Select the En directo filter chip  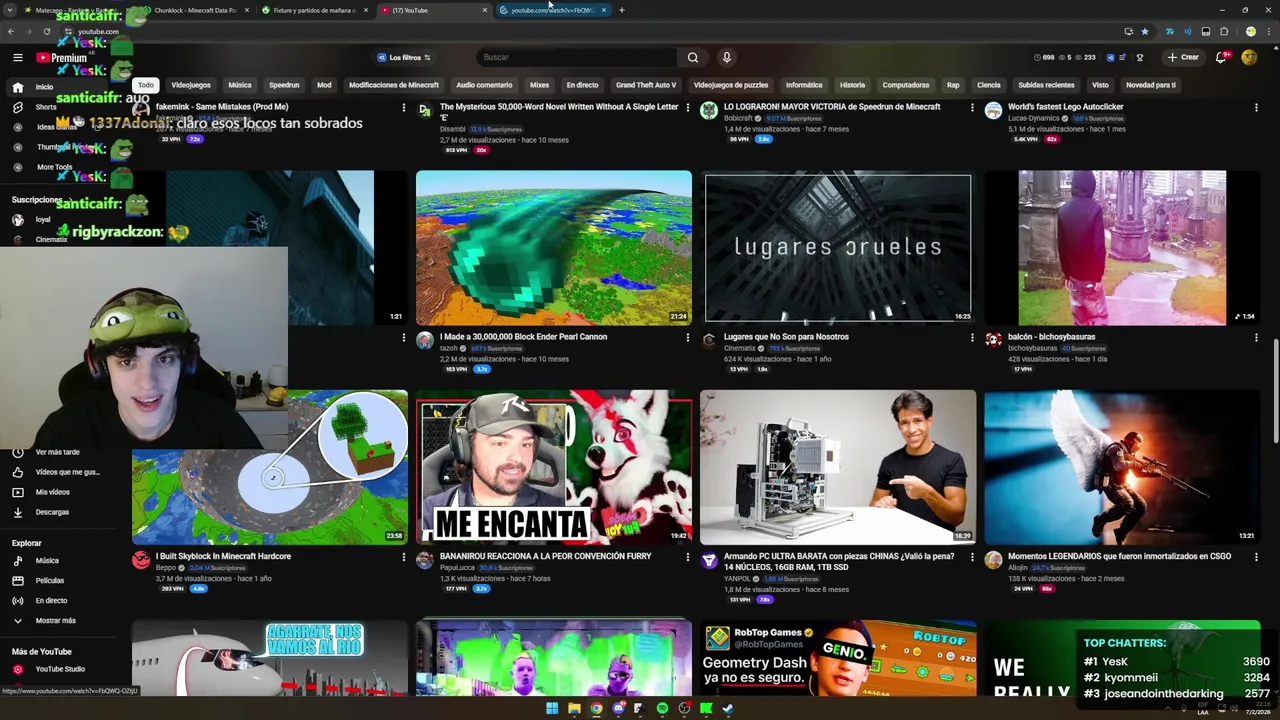click(582, 85)
